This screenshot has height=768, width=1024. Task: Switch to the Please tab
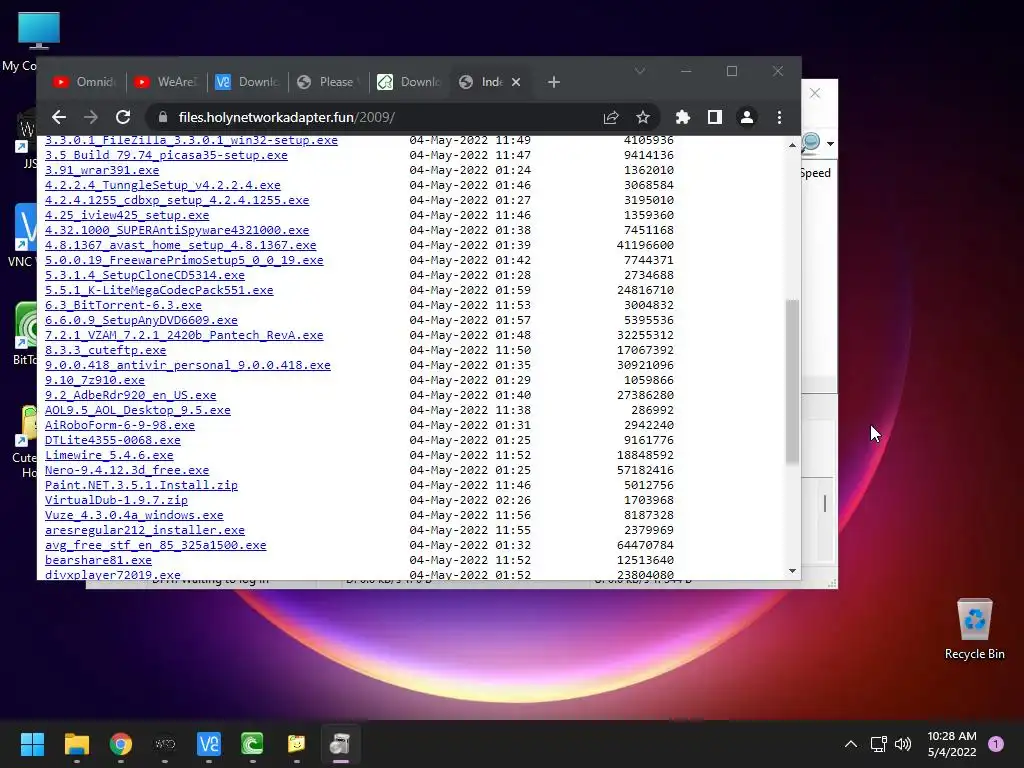pyautogui.click(x=328, y=82)
